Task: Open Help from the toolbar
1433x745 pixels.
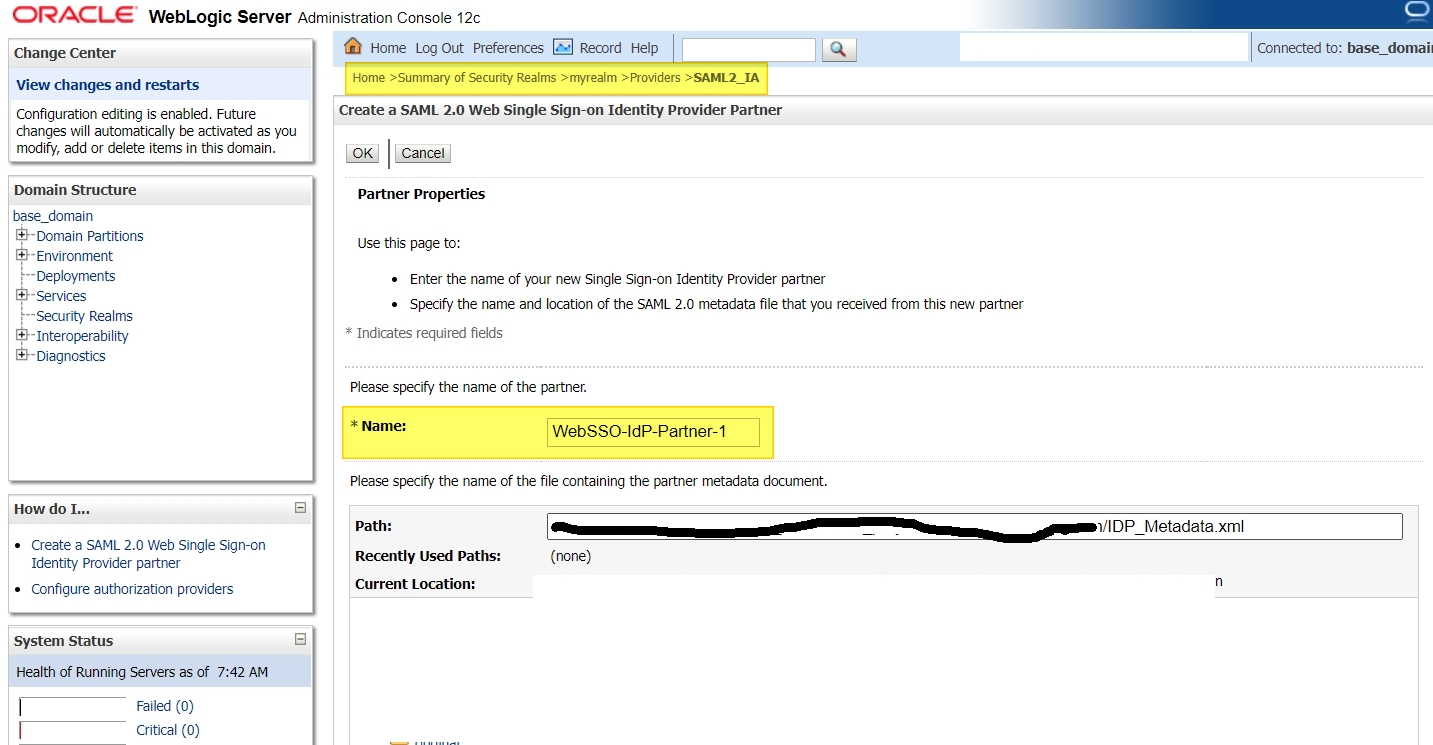Action: (x=644, y=48)
